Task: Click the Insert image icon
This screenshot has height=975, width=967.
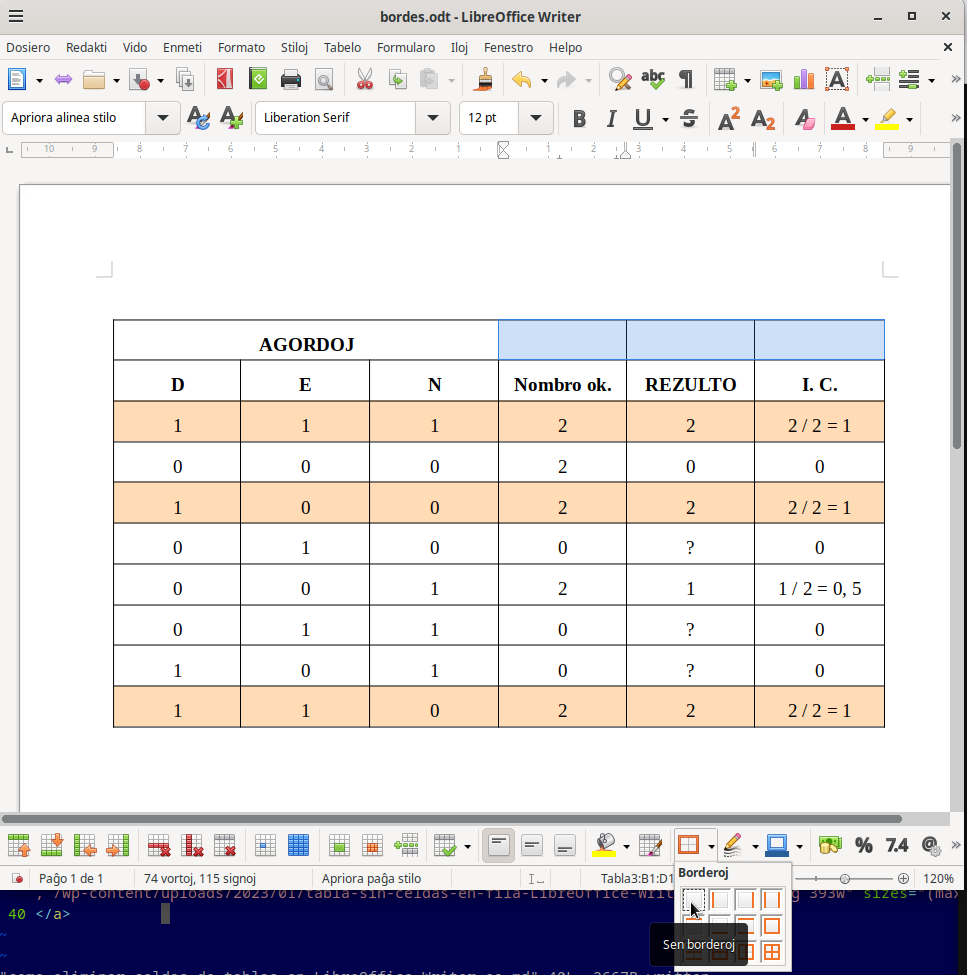Action: tap(770, 80)
